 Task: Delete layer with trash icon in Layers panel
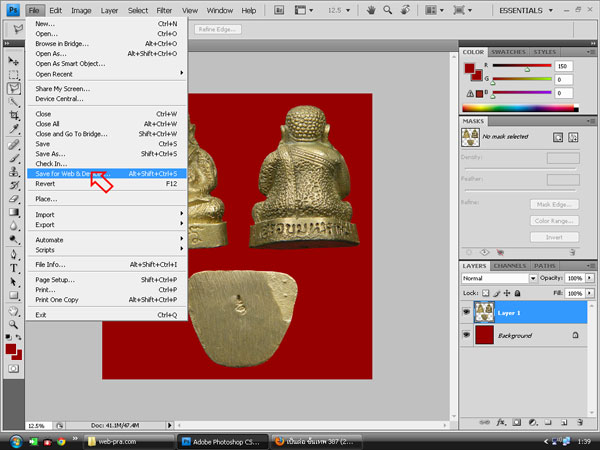click(x=580, y=422)
